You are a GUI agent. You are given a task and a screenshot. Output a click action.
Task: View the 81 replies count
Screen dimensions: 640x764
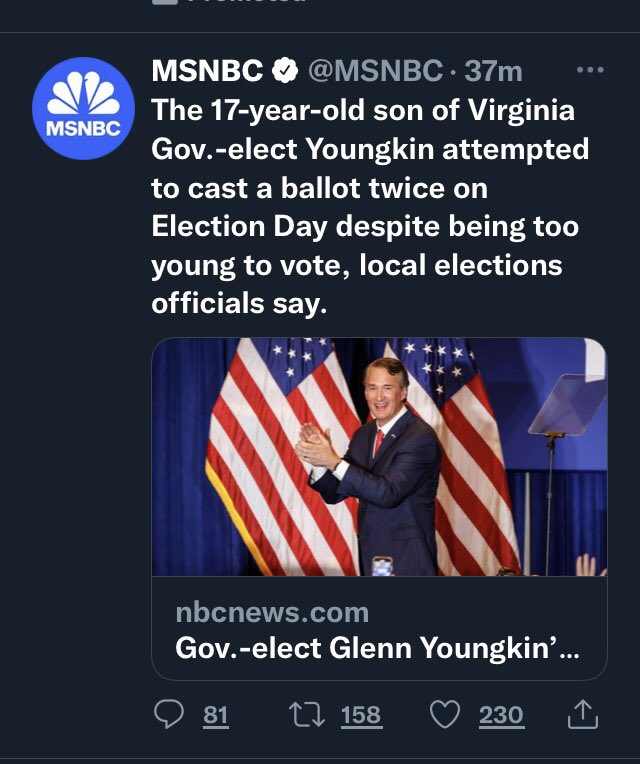[x=215, y=715]
